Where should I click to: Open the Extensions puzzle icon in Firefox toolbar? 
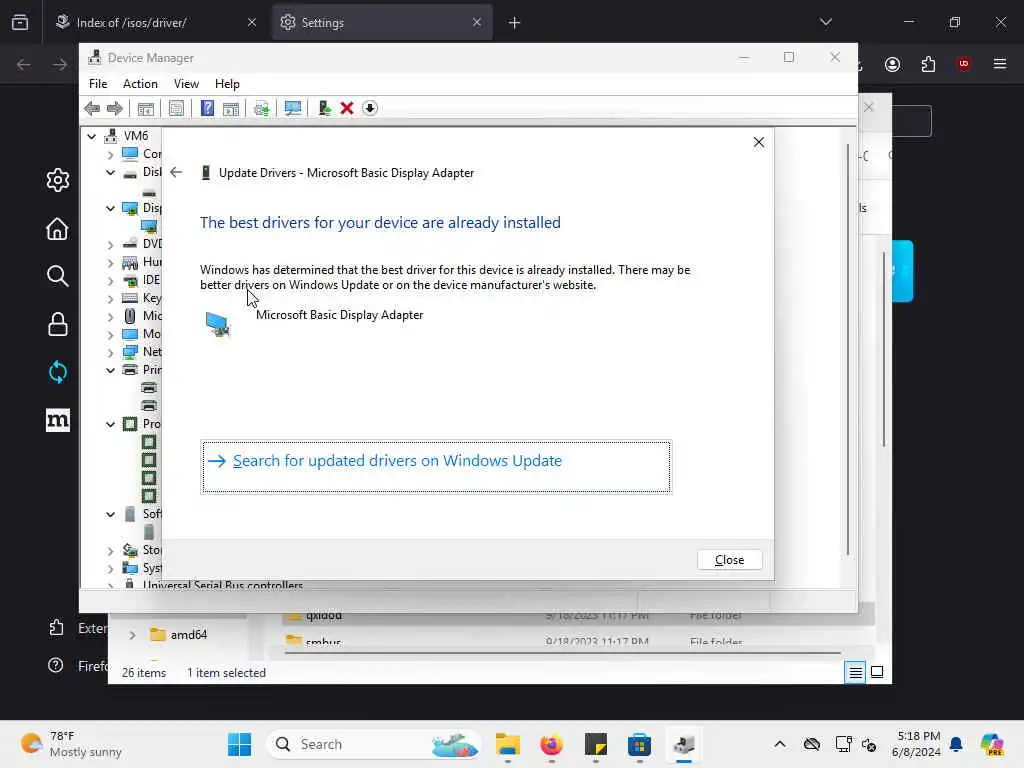click(928, 64)
